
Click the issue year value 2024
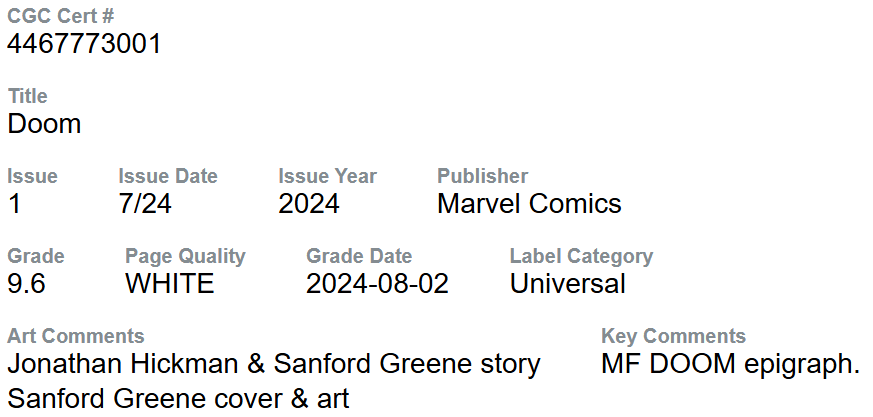pos(308,204)
